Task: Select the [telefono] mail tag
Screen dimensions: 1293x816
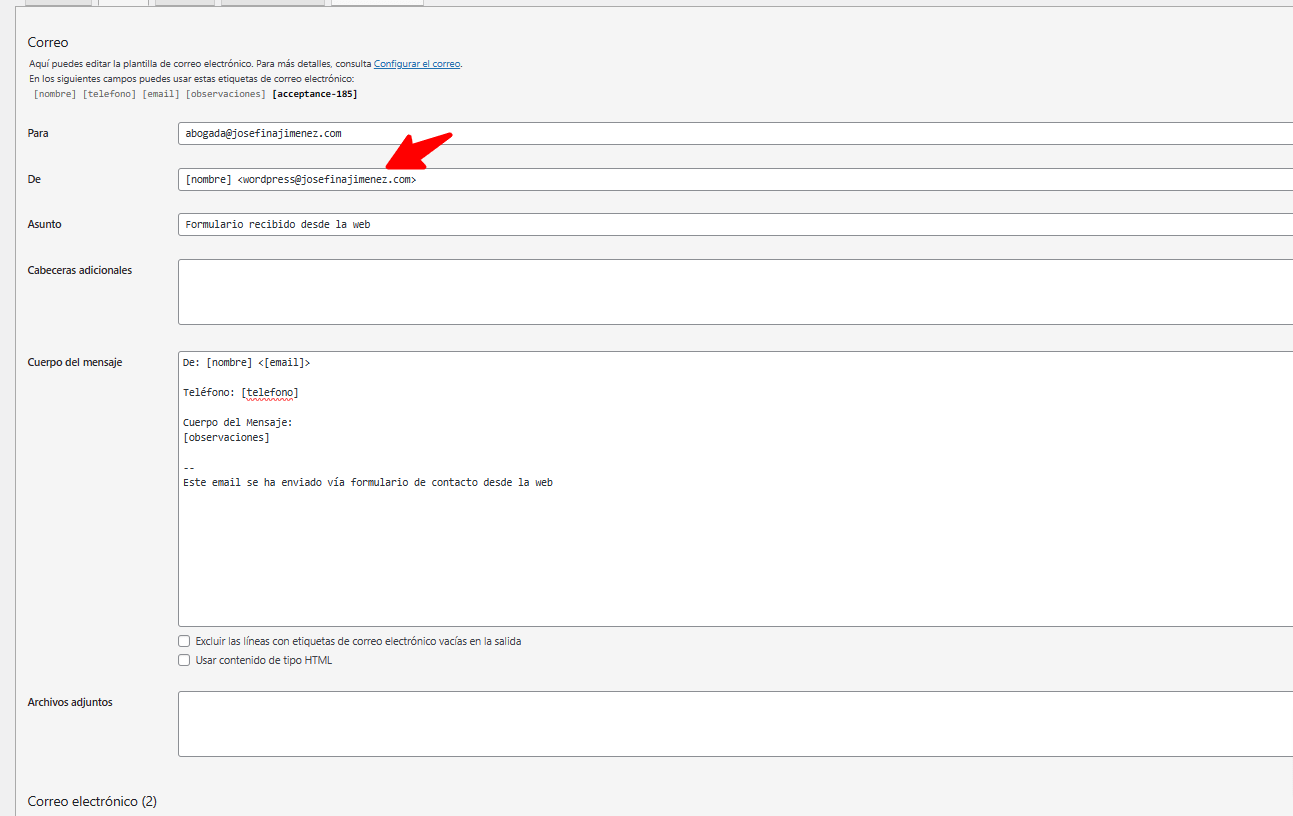Action: coord(109,94)
